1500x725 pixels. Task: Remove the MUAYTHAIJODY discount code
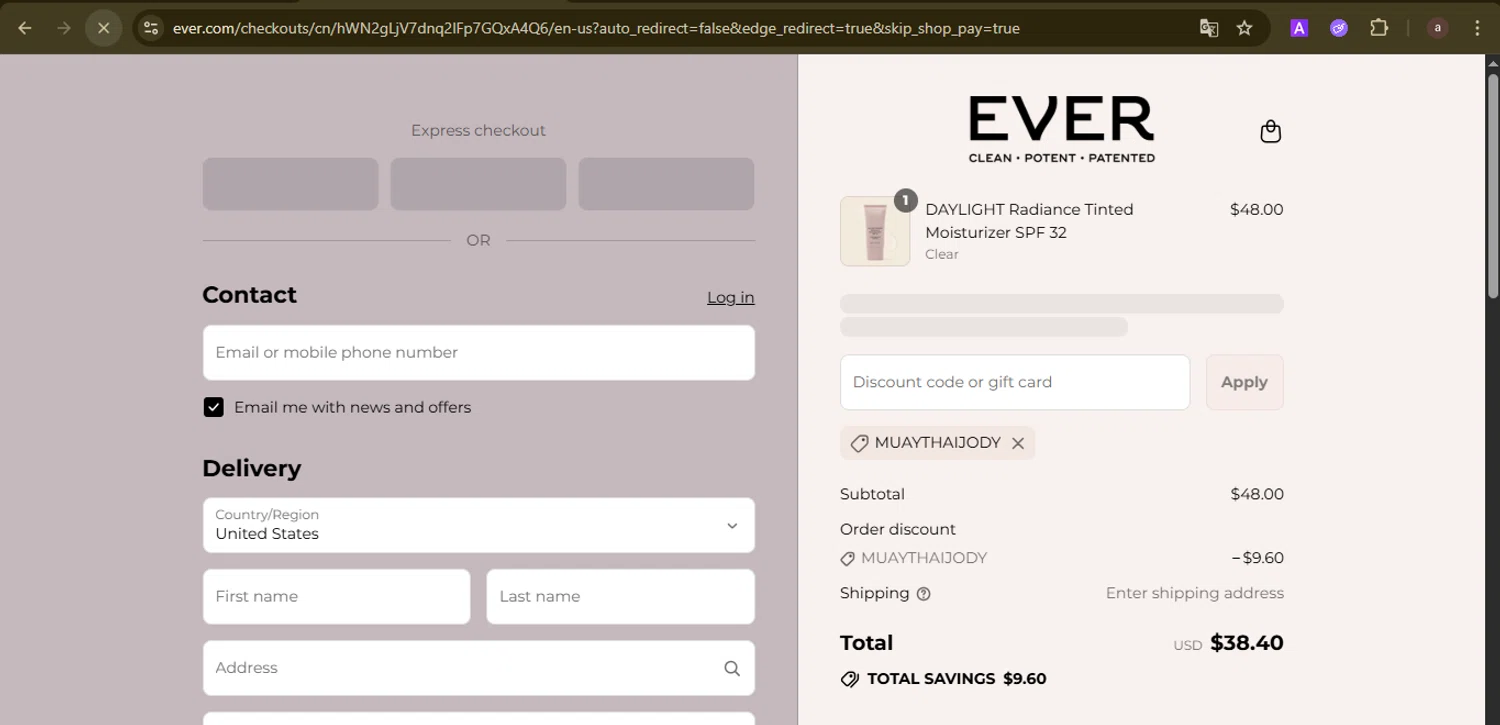point(1018,443)
